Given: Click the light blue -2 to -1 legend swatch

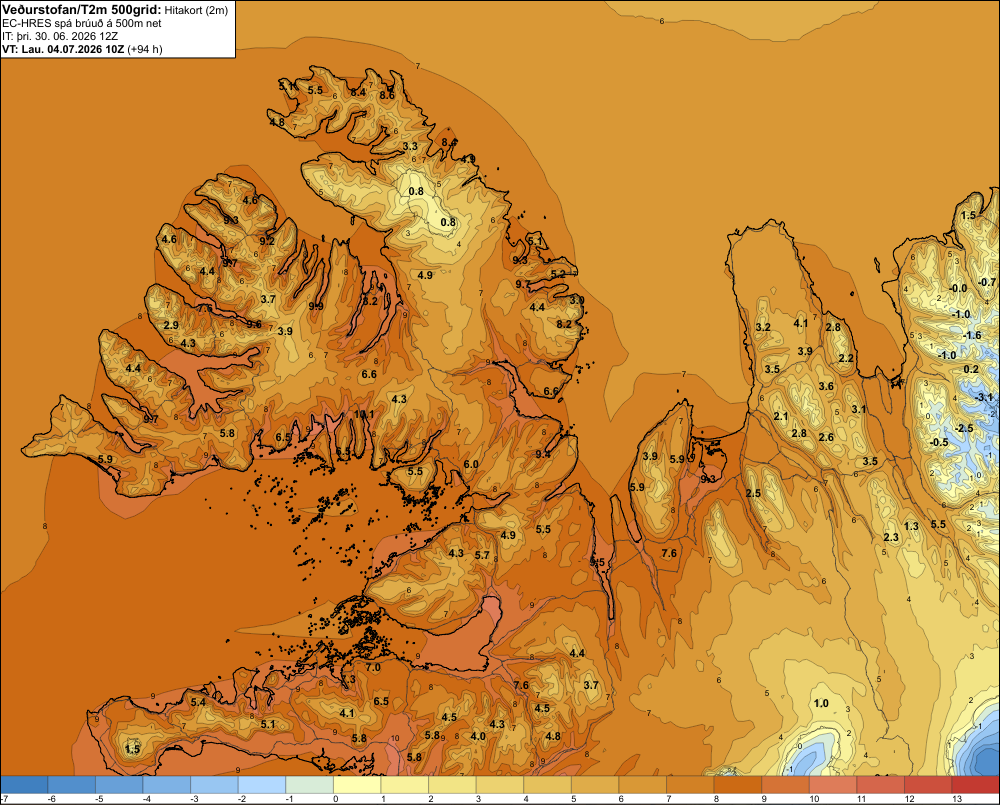Looking at the screenshot, I should (262, 784).
